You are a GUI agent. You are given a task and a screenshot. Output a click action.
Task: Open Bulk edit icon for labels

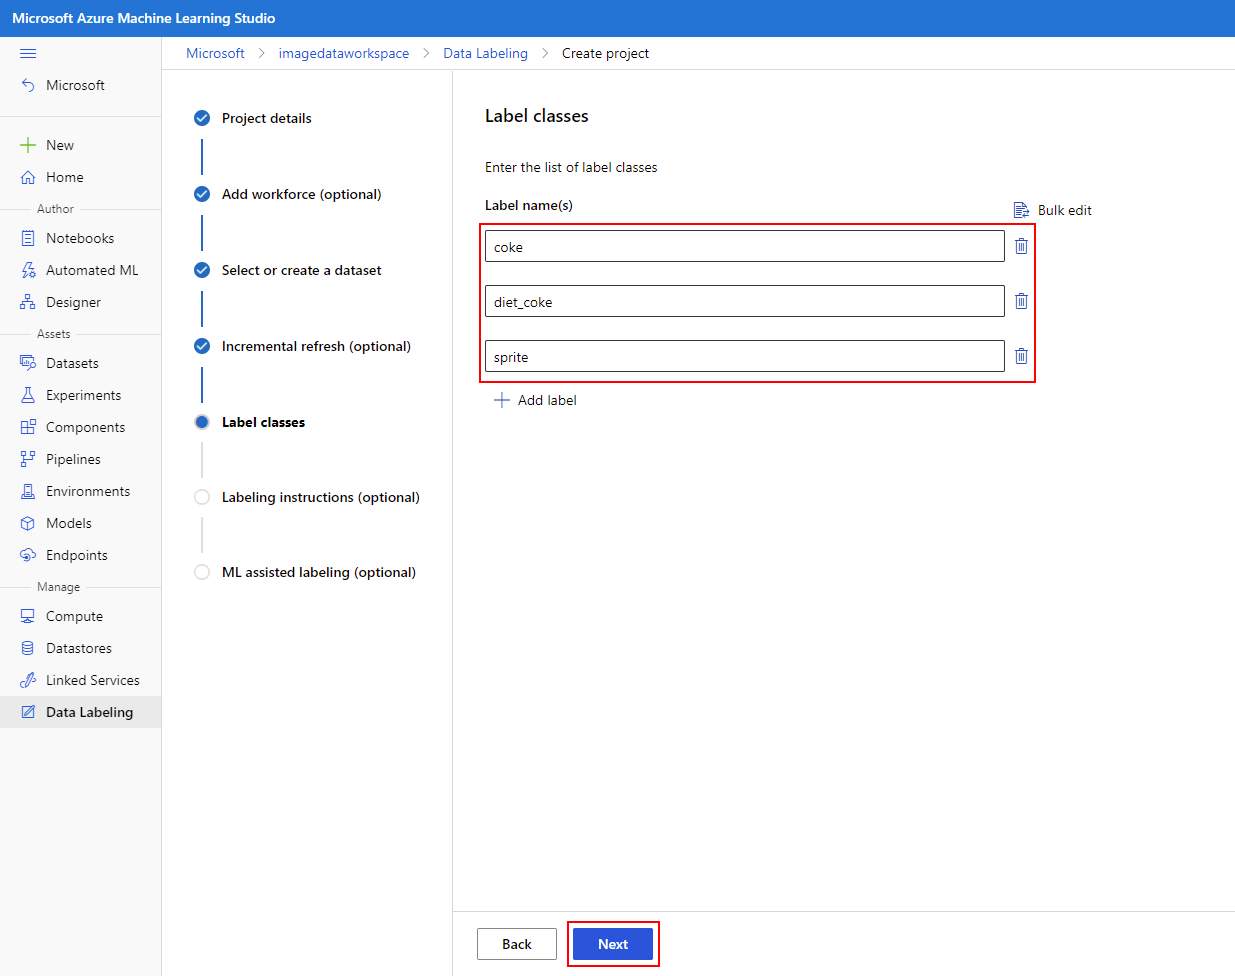click(1021, 210)
